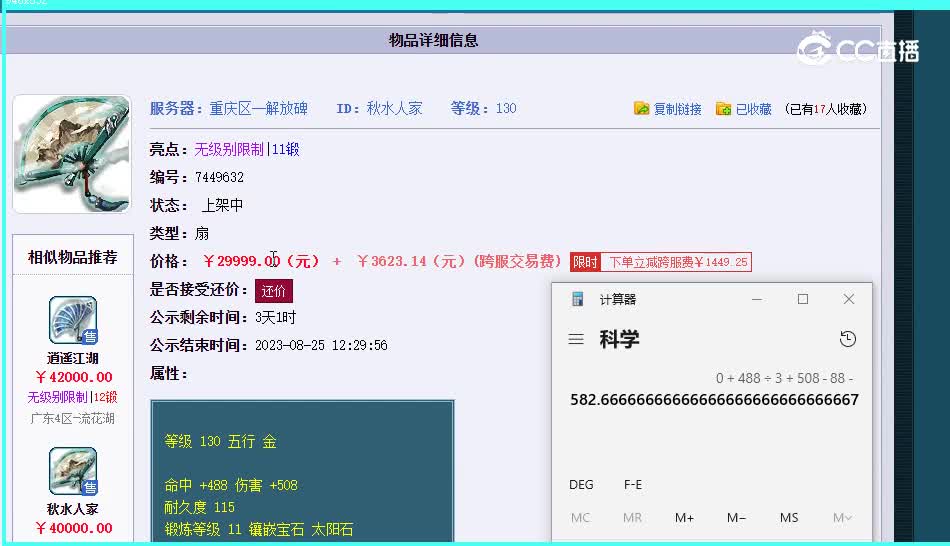Click the 耐久度 115 attribute line
The width and height of the screenshot is (950, 546).
[199, 507]
